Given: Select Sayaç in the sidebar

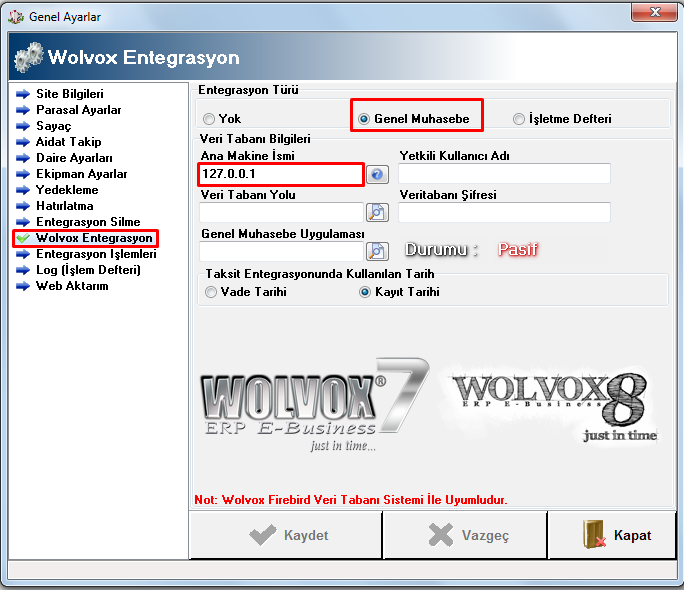Looking at the screenshot, I should pyautogui.click(x=53, y=126).
